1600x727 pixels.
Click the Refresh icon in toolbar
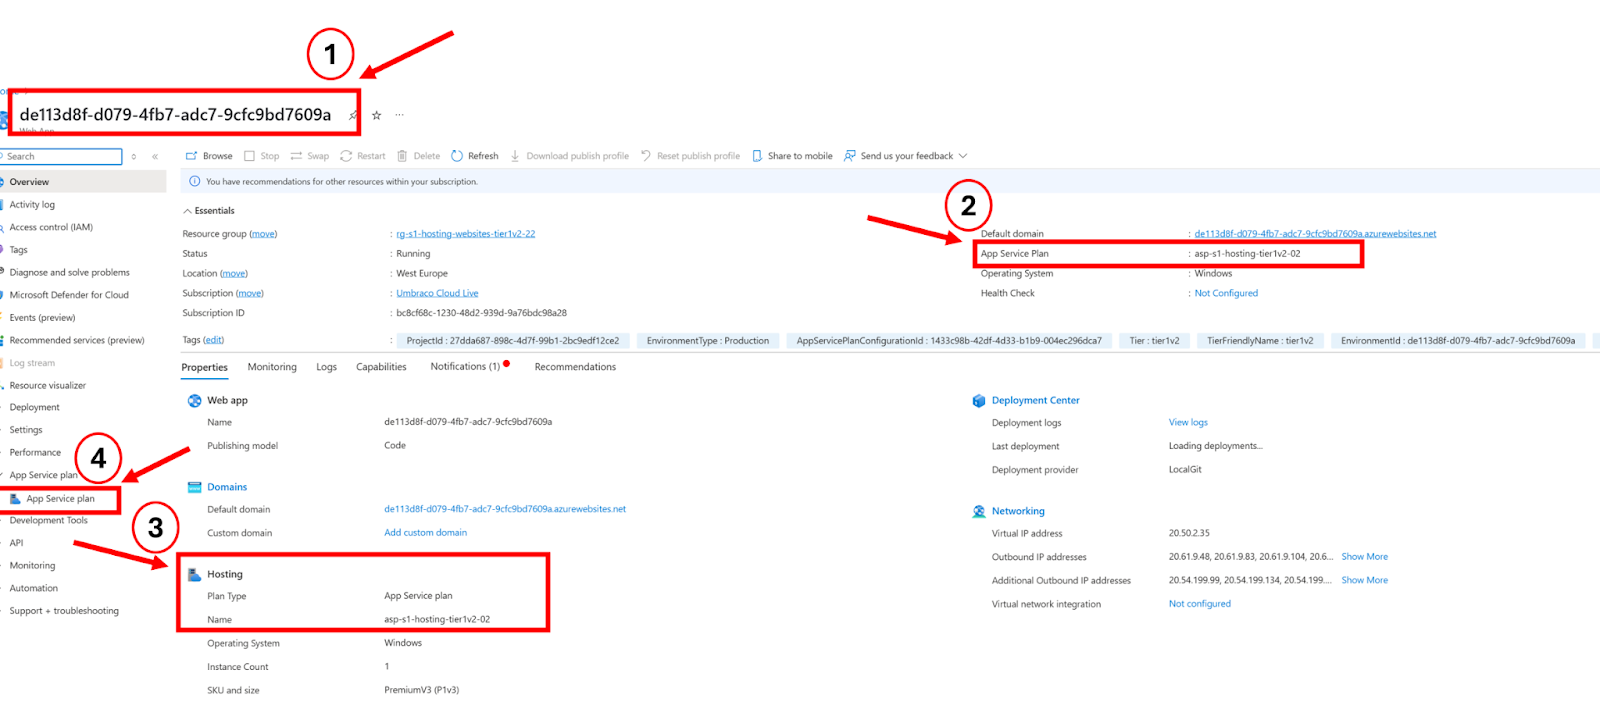coord(457,156)
